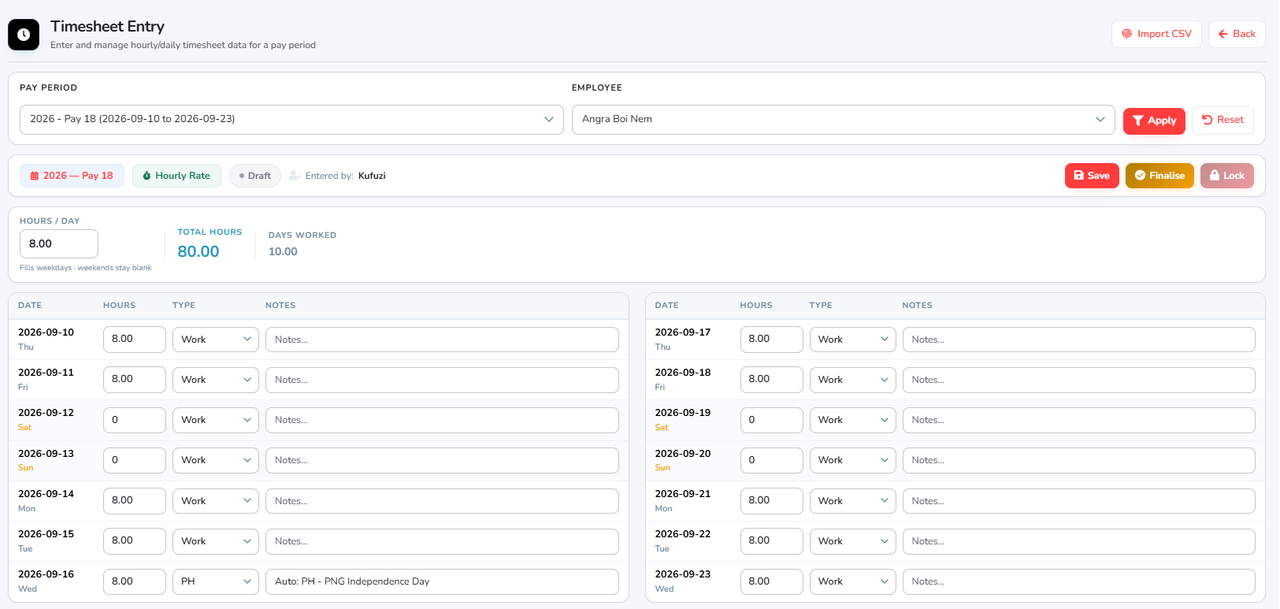Open the type dropdown for 2026-09-15
This screenshot has width=1280, height=609.
[215, 541]
